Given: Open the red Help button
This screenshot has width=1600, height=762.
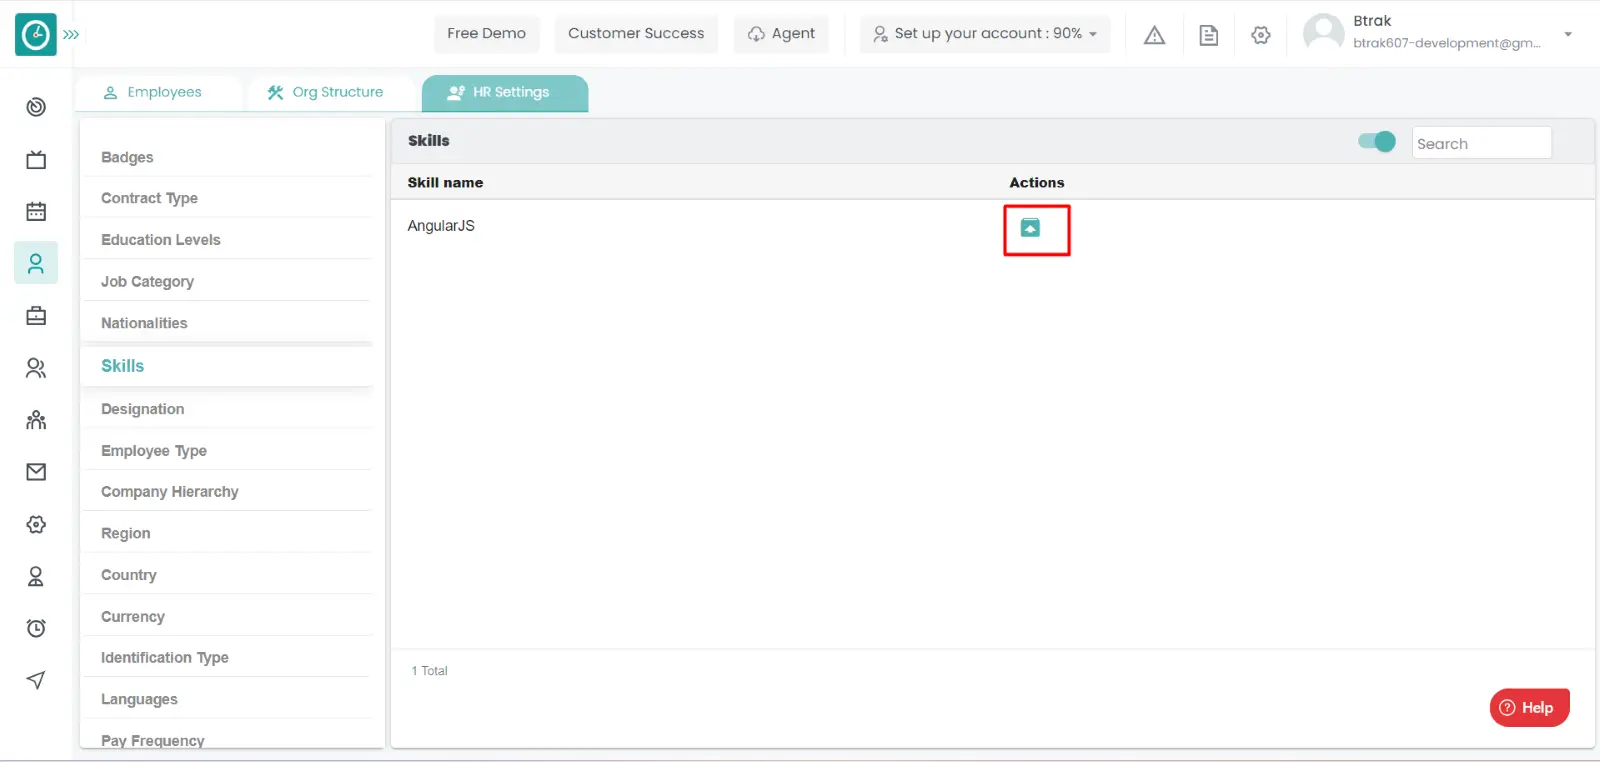Looking at the screenshot, I should coord(1528,707).
